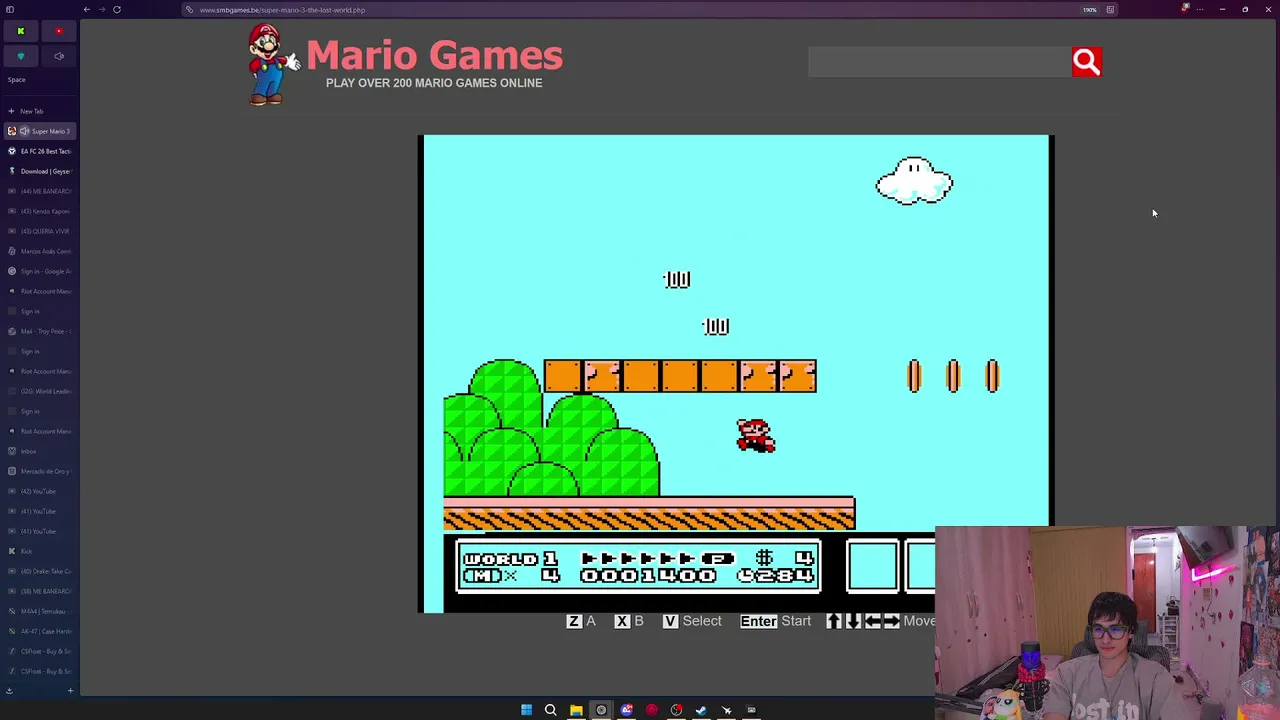Image resolution: width=1280 pixels, height=720 pixels.
Task: Open the airplane taskbar icon
Action: pyautogui.click(x=726, y=710)
